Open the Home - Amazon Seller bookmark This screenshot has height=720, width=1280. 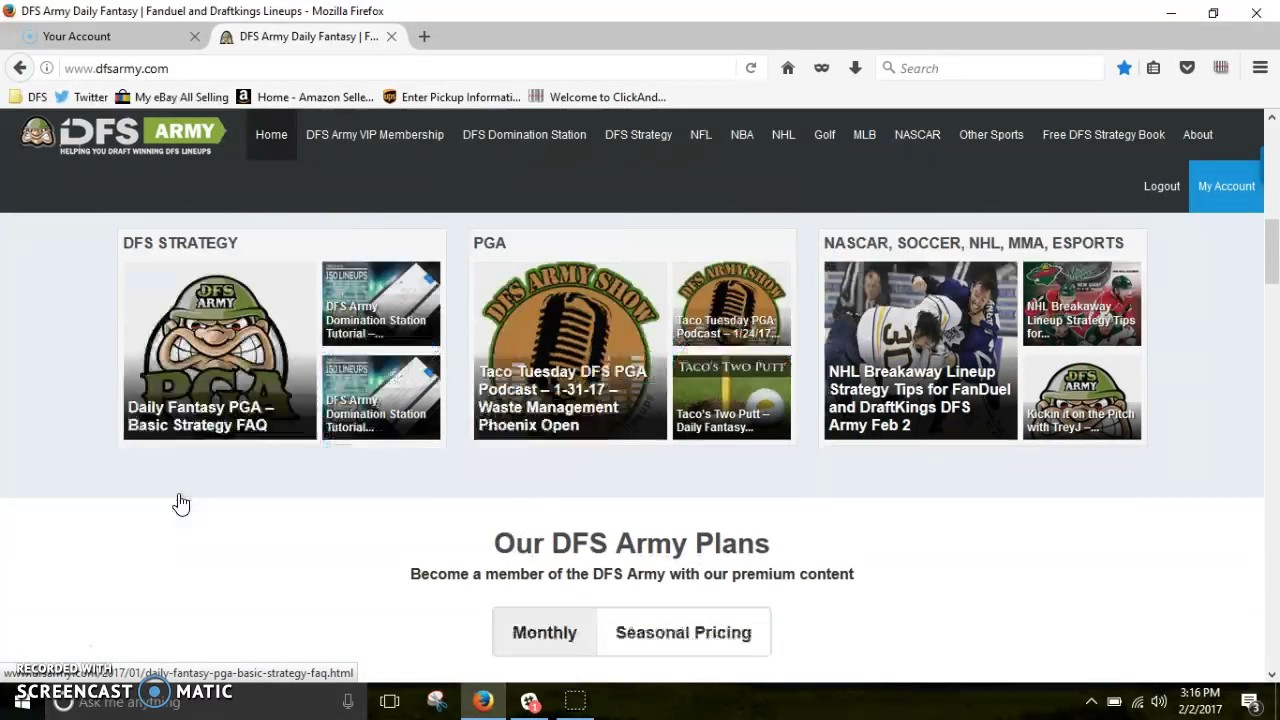click(305, 97)
